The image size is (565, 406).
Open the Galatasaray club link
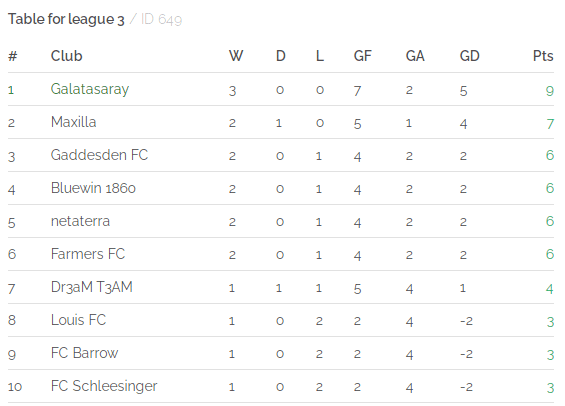[90, 89]
